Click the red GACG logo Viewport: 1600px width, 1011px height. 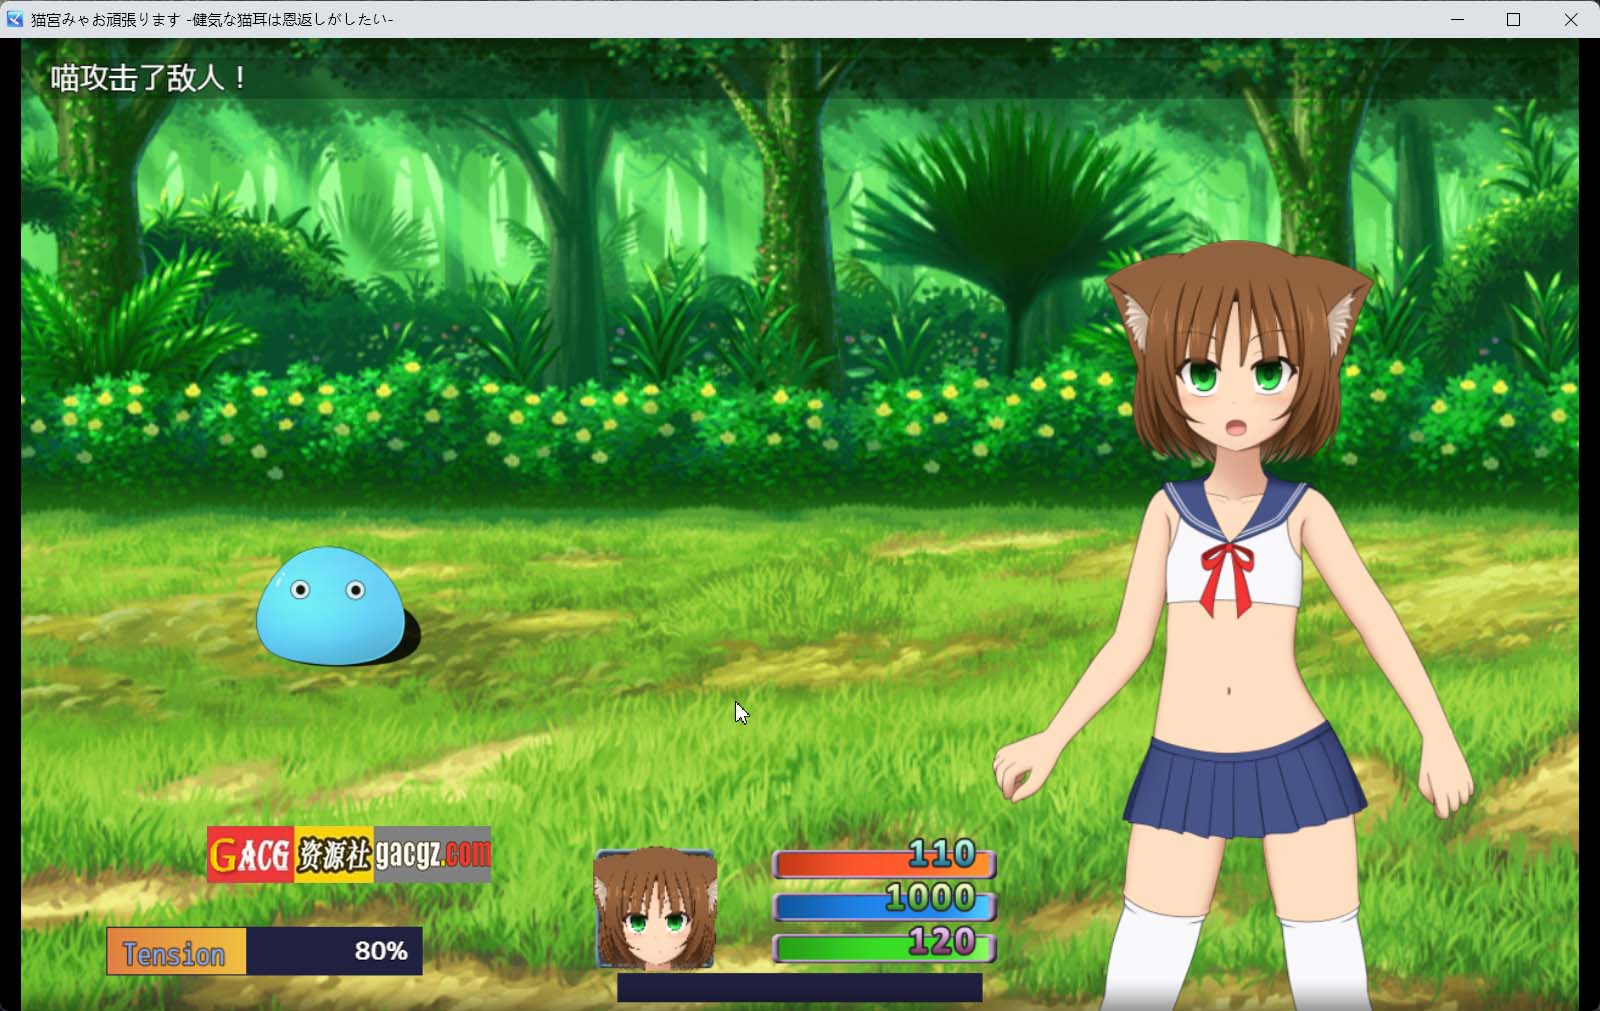click(x=250, y=855)
